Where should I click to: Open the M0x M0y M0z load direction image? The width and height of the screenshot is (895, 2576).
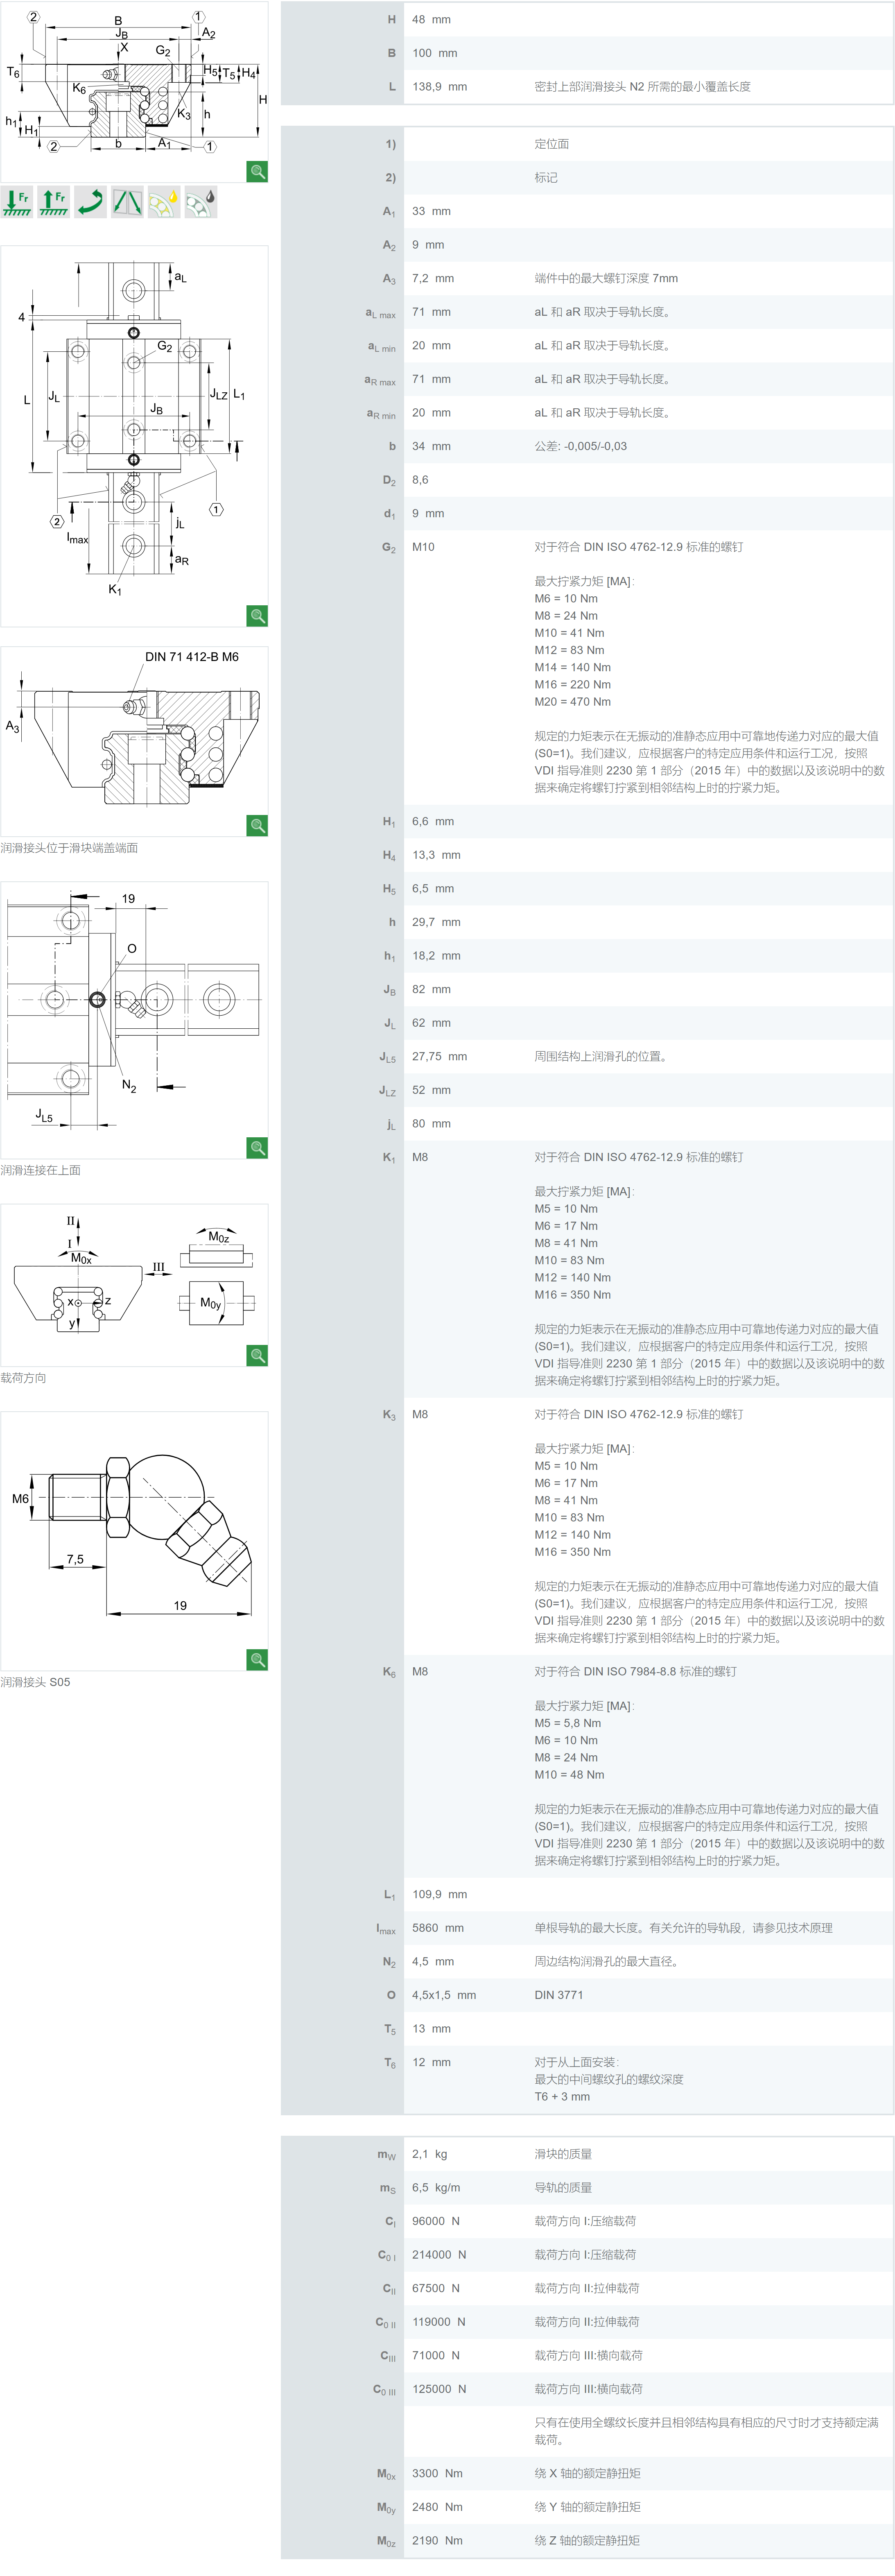tap(134, 1285)
